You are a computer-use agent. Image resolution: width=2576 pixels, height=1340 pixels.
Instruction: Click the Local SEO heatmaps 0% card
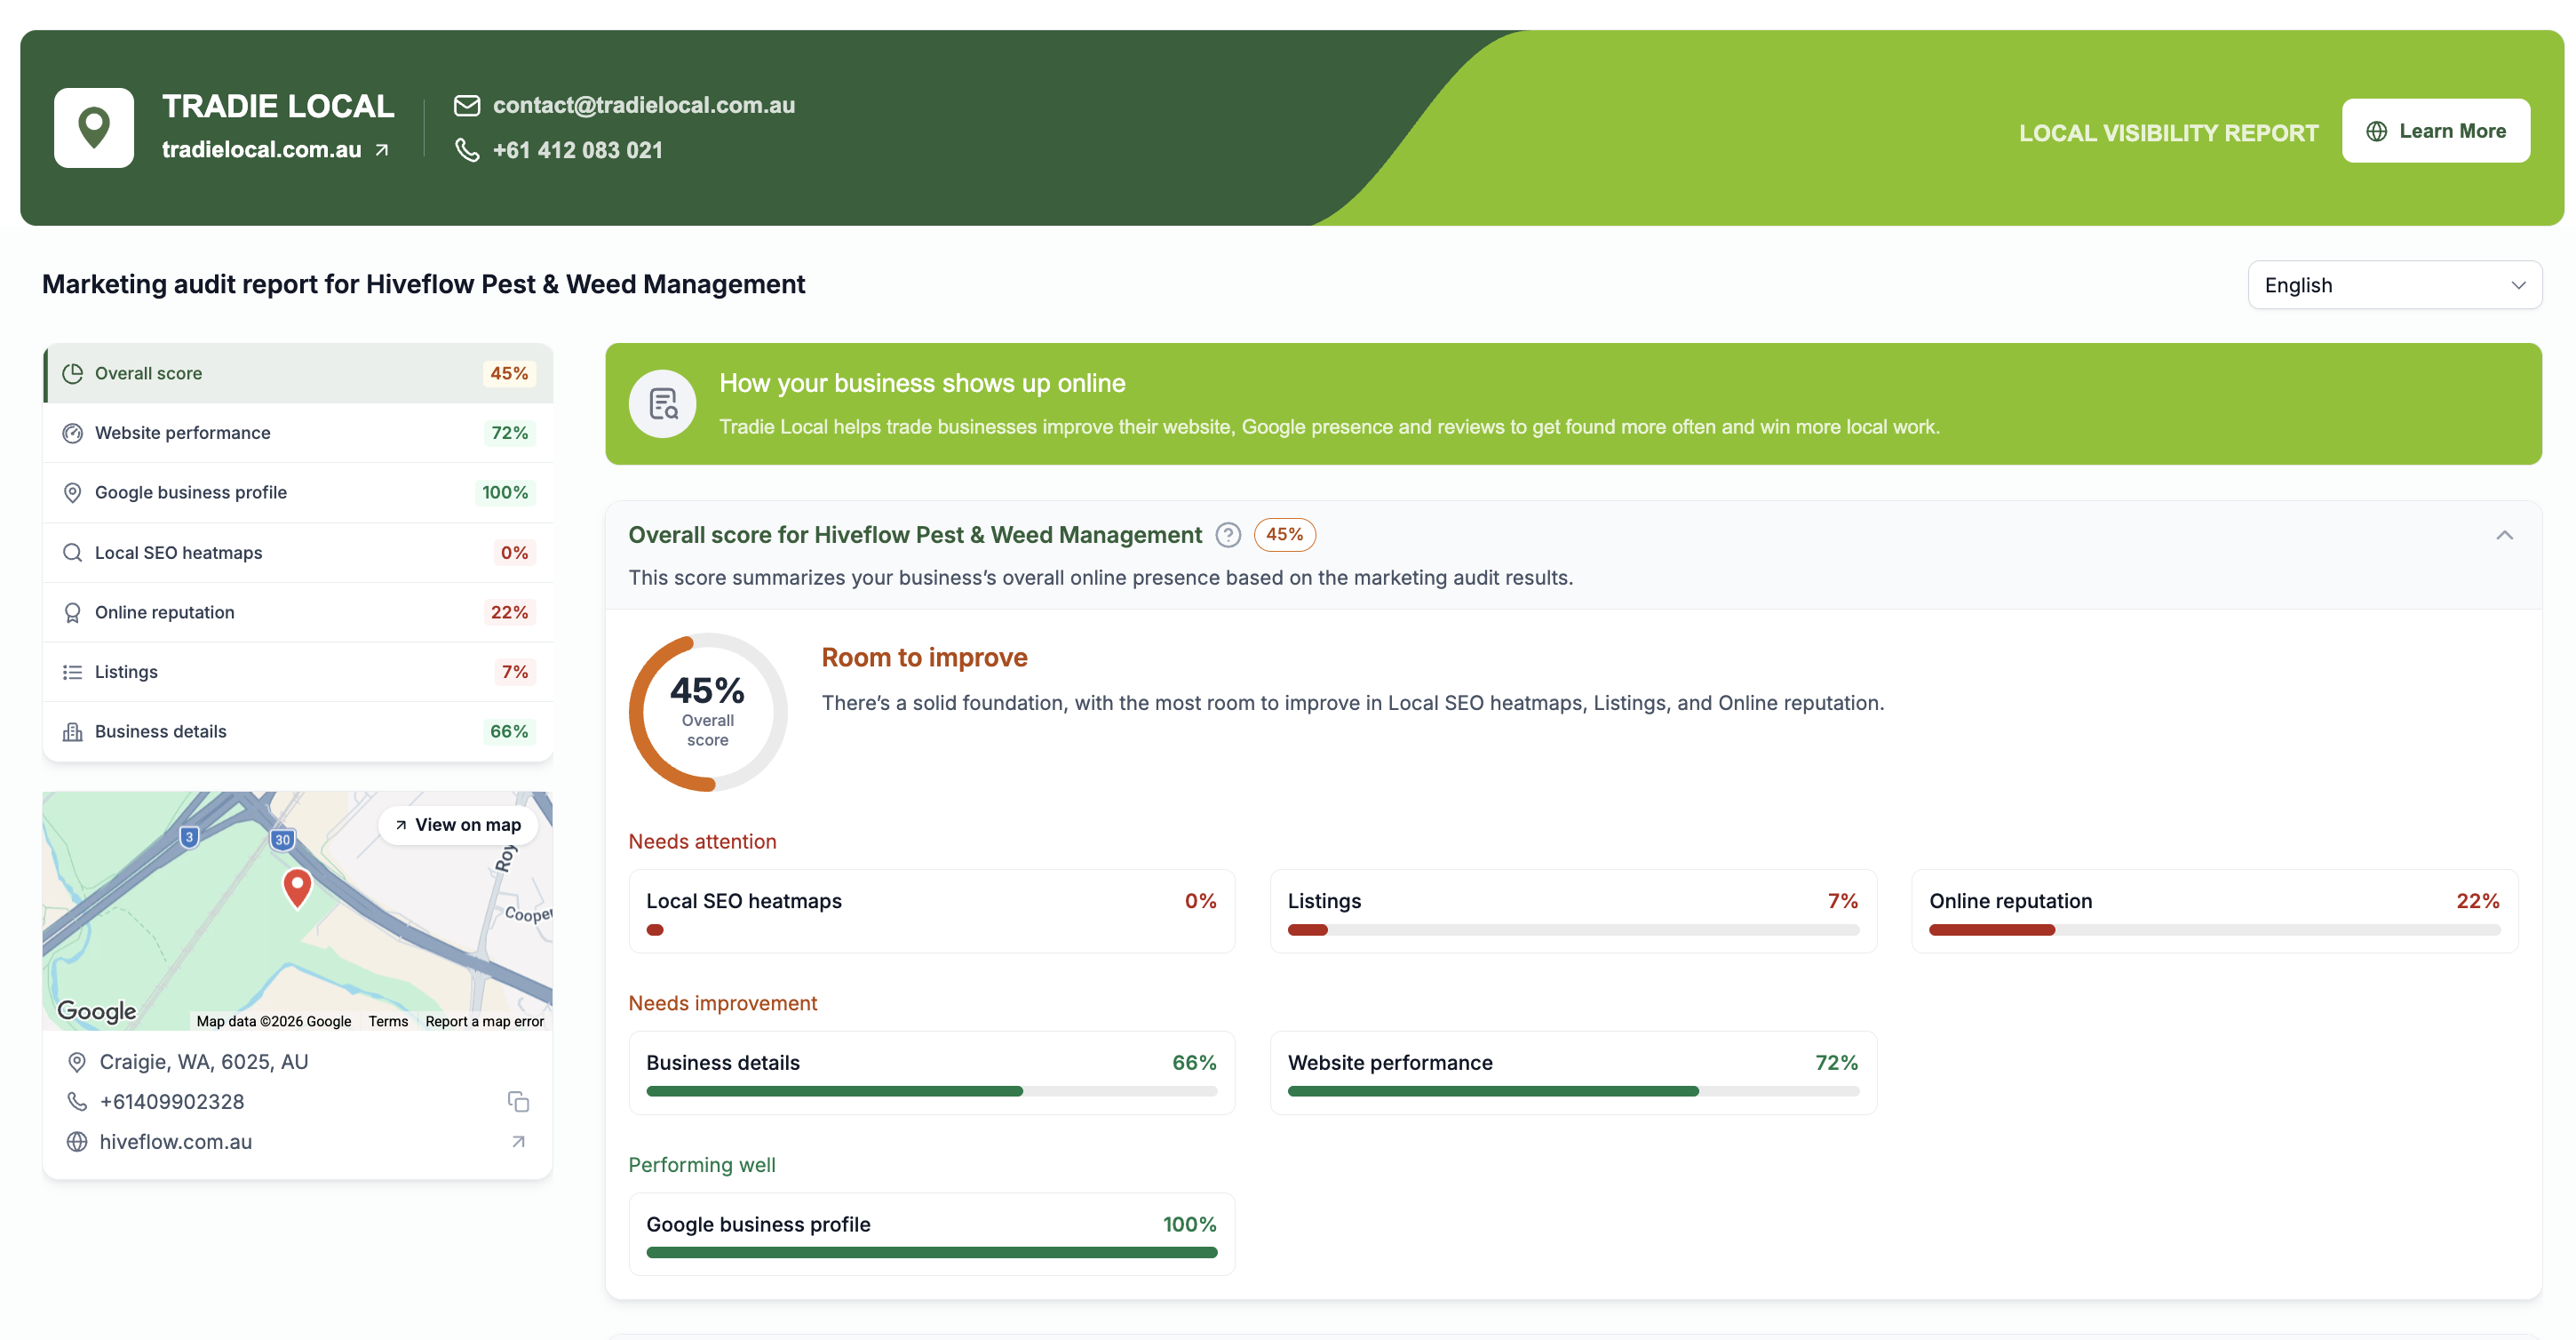[931, 911]
